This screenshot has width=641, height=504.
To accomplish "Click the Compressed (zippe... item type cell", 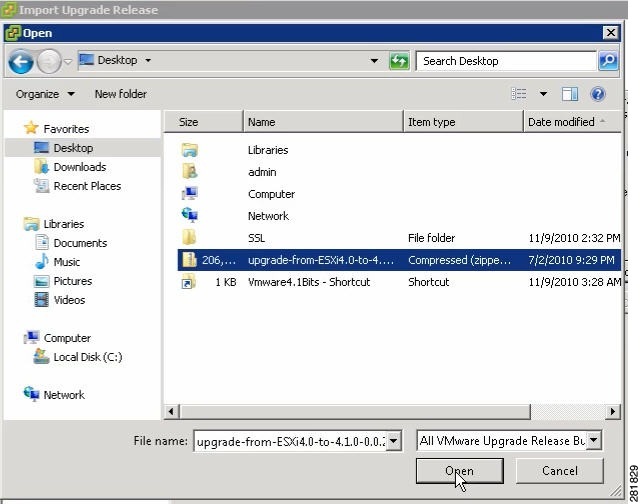I will (x=459, y=260).
